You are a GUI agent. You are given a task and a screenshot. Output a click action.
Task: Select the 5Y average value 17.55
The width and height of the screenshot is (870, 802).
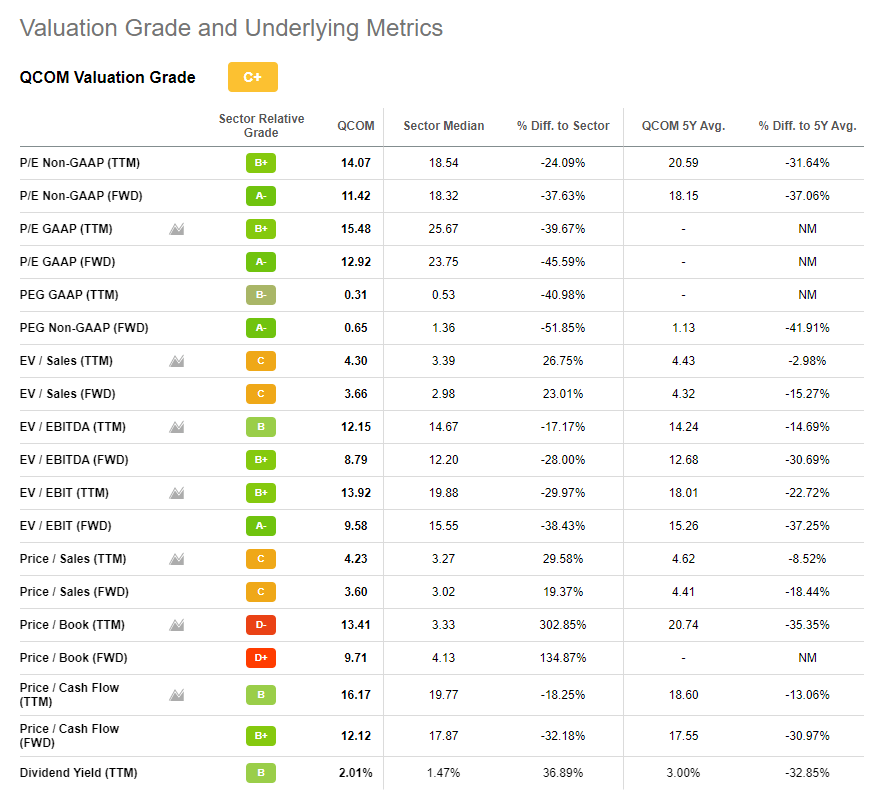(x=684, y=736)
